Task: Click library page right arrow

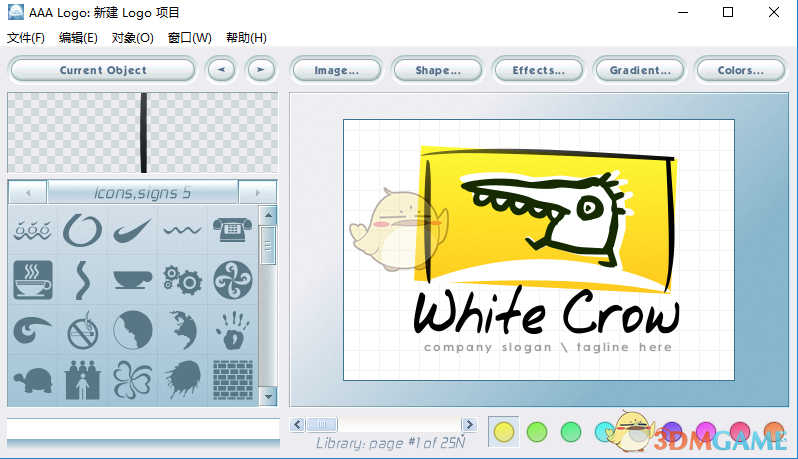Action: 469,424
